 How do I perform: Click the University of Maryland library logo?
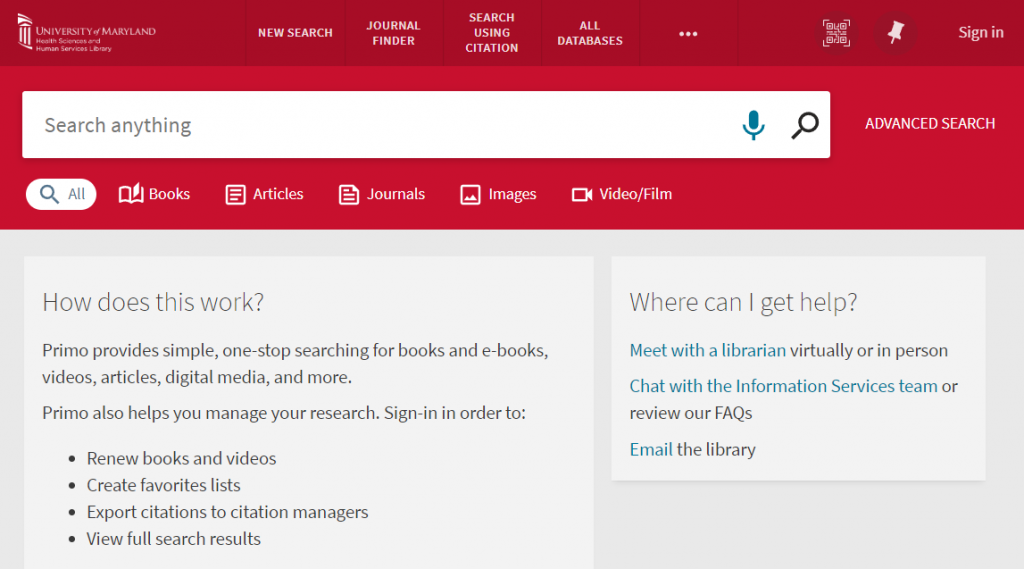87,33
